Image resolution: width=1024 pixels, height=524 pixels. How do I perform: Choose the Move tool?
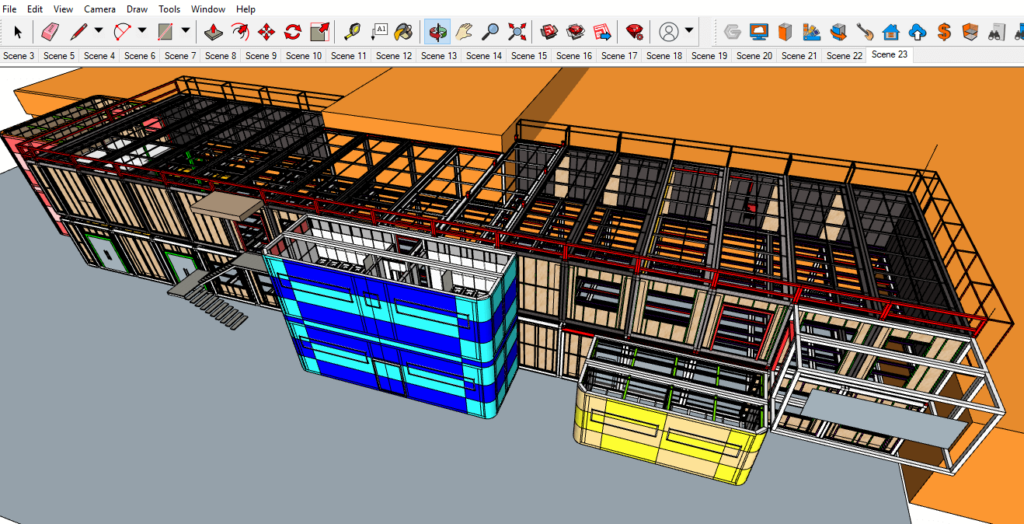coord(267,31)
